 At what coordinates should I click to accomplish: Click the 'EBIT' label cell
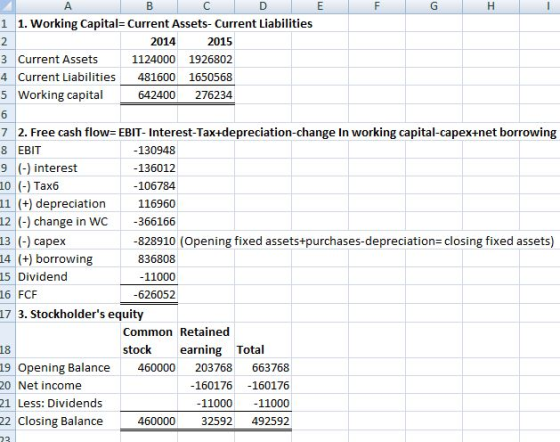[x=68, y=150]
